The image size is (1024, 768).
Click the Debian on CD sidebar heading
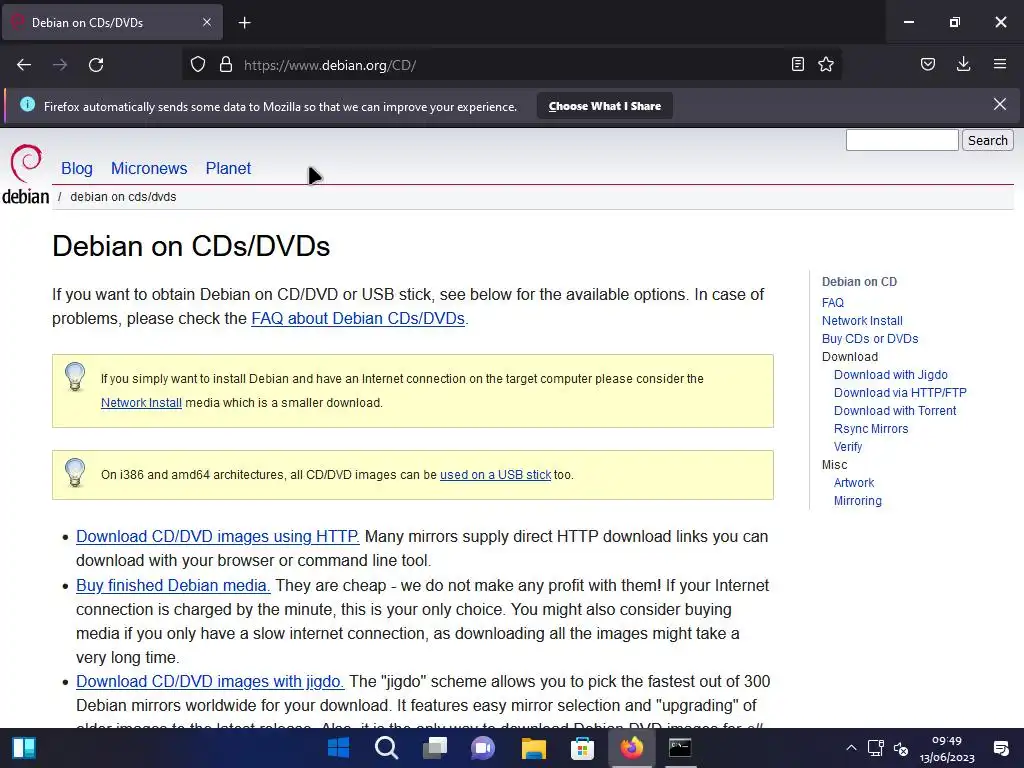click(859, 281)
